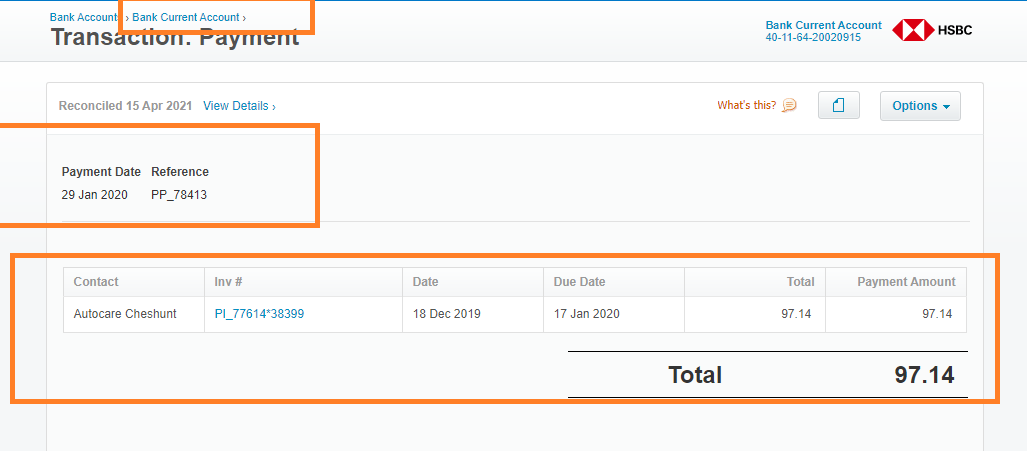The height and width of the screenshot is (451, 1027).
Task: Select the Autocare Cheshunt contact cell
Action: [x=125, y=313]
